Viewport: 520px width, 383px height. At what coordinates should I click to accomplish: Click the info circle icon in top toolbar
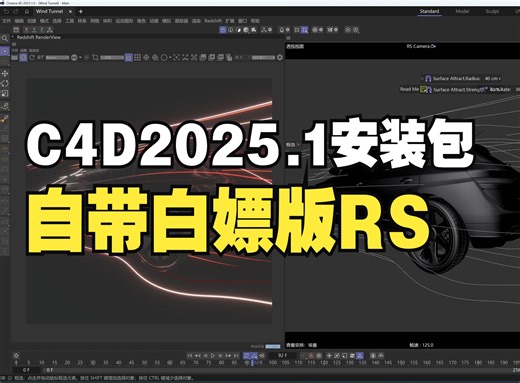point(230,30)
